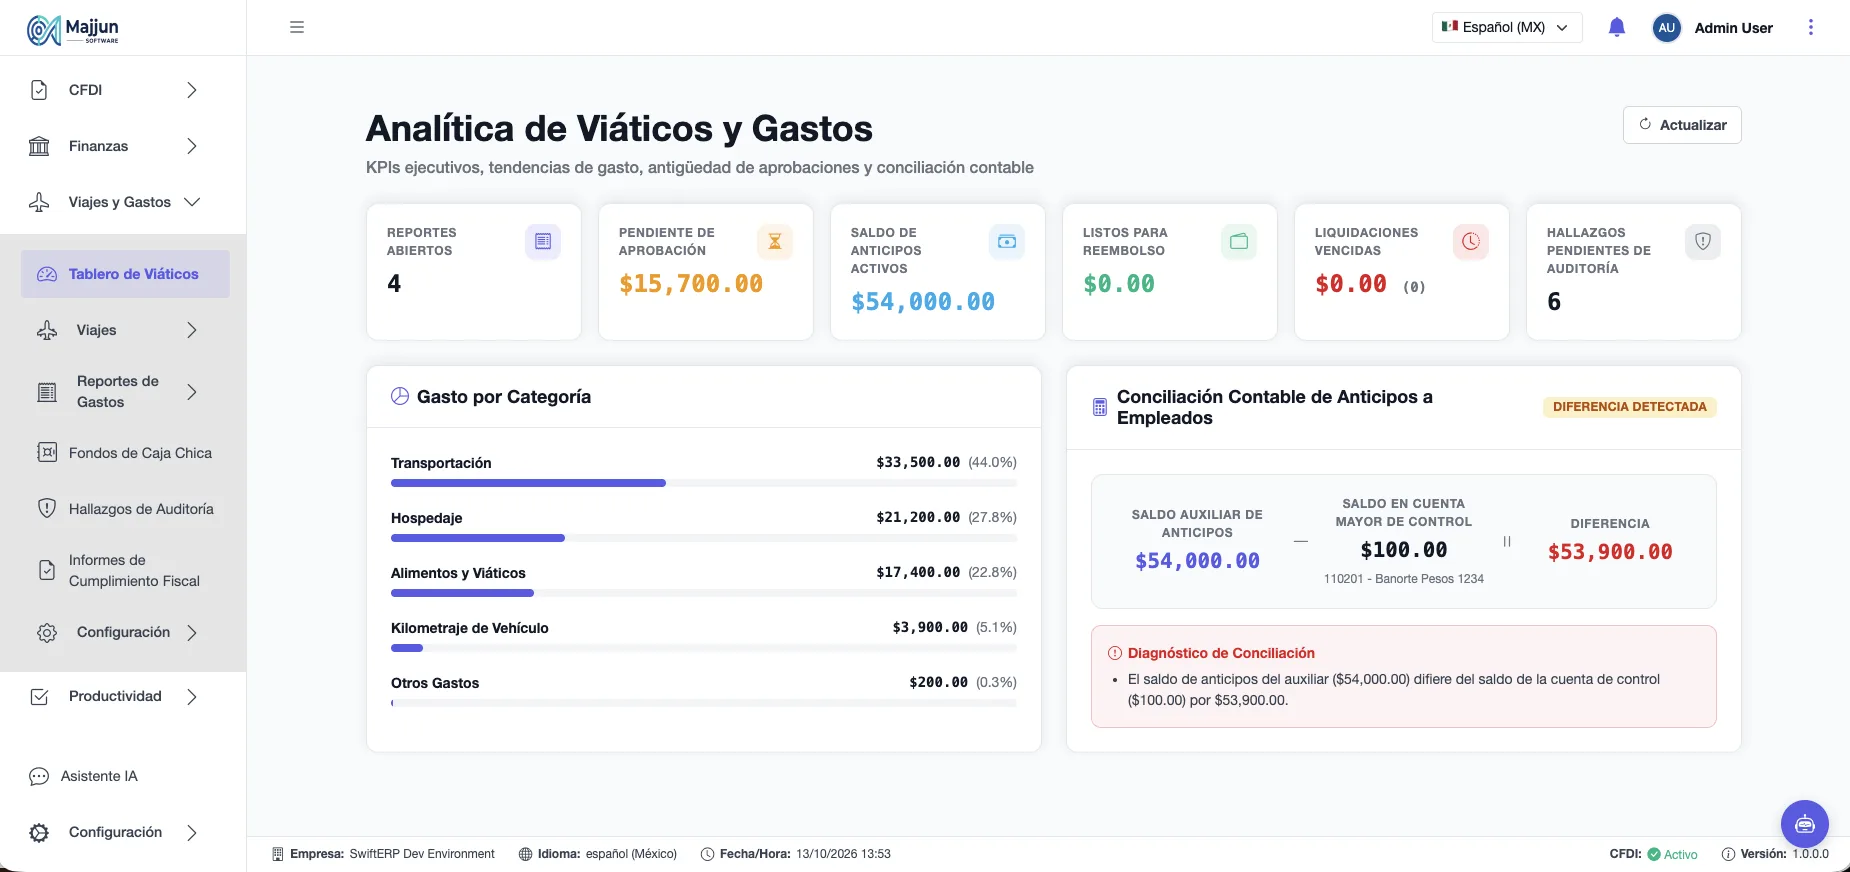Click the CFDI Activo status indicator
1850x872 pixels.
(x=1654, y=854)
